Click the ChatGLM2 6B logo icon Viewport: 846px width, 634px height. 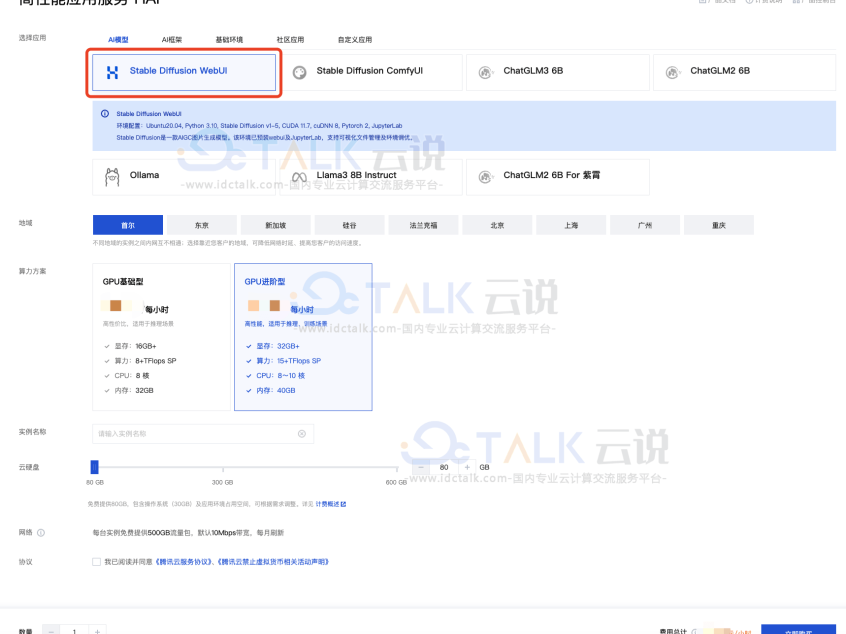tap(672, 72)
